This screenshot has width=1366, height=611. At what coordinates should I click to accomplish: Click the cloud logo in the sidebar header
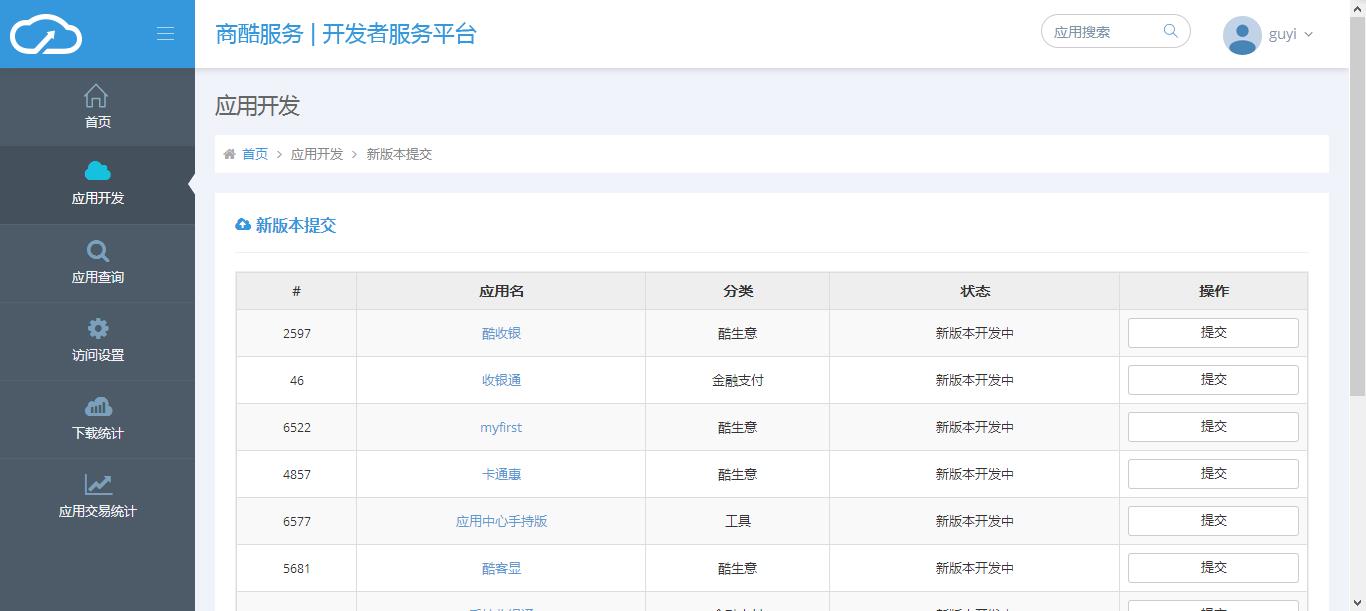46,34
